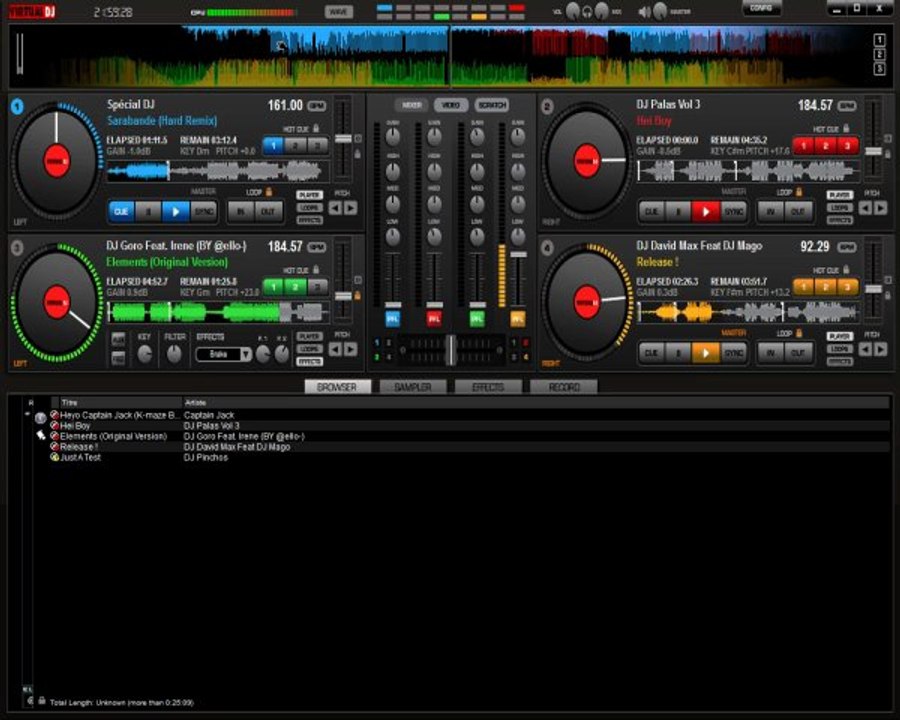Screen dimensions: 900x720
Task: Switch deck 3 to the PLAYER panel
Action: coord(309,336)
